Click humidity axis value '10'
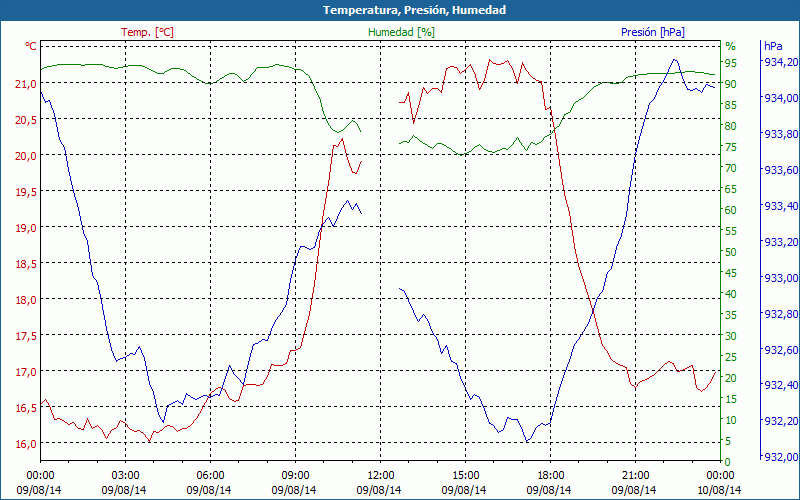 (731, 420)
